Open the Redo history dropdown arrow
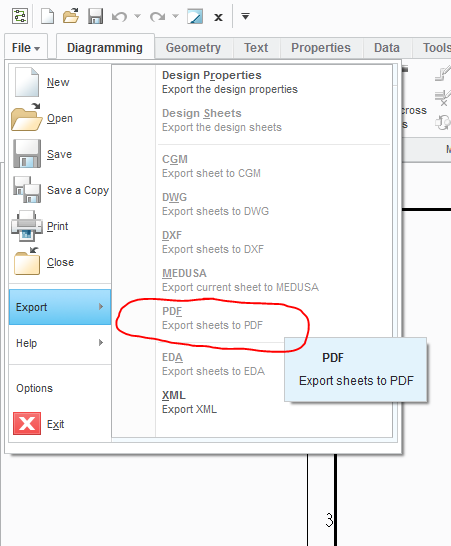 click(x=176, y=16)
